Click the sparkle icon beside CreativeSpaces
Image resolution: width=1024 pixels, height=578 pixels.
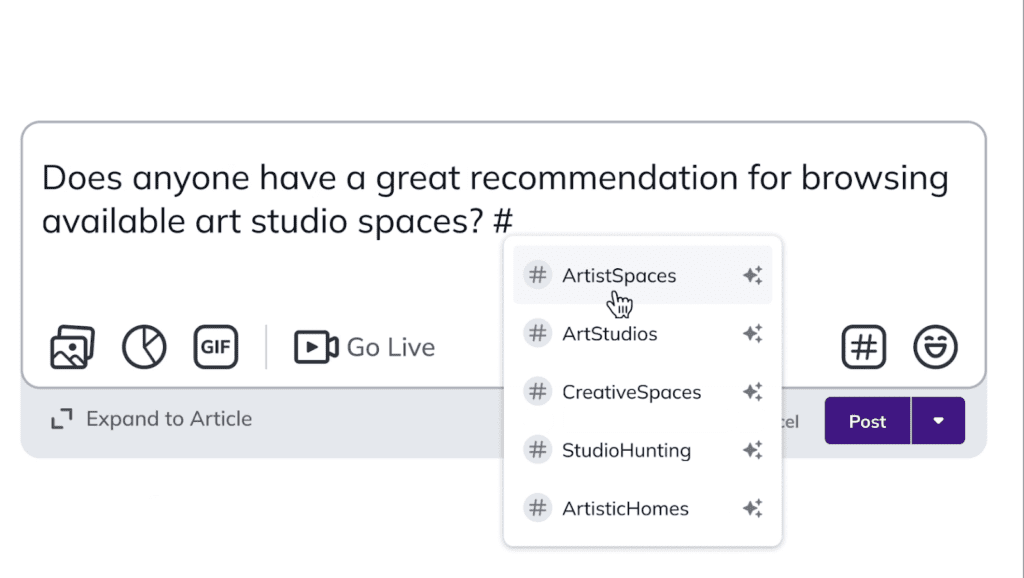[752, 392]
